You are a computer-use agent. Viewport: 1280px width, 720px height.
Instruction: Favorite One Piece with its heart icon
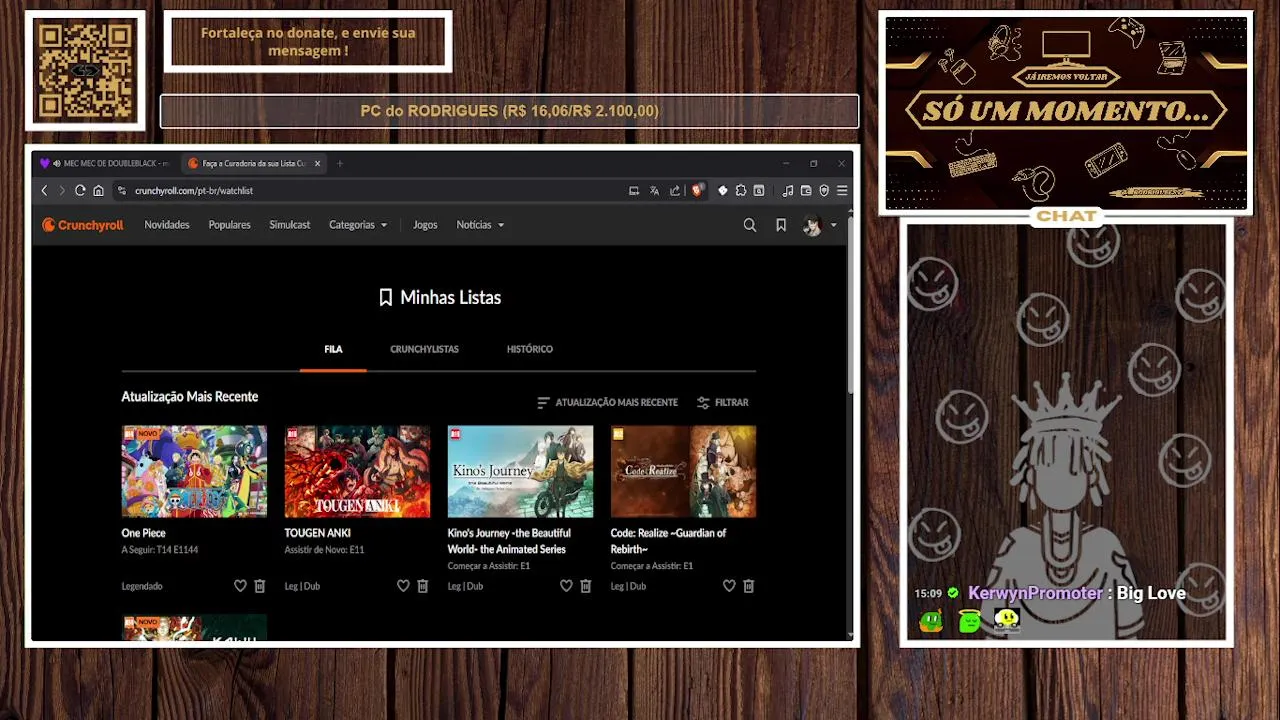pyautogui.click(x=240, y=586)
